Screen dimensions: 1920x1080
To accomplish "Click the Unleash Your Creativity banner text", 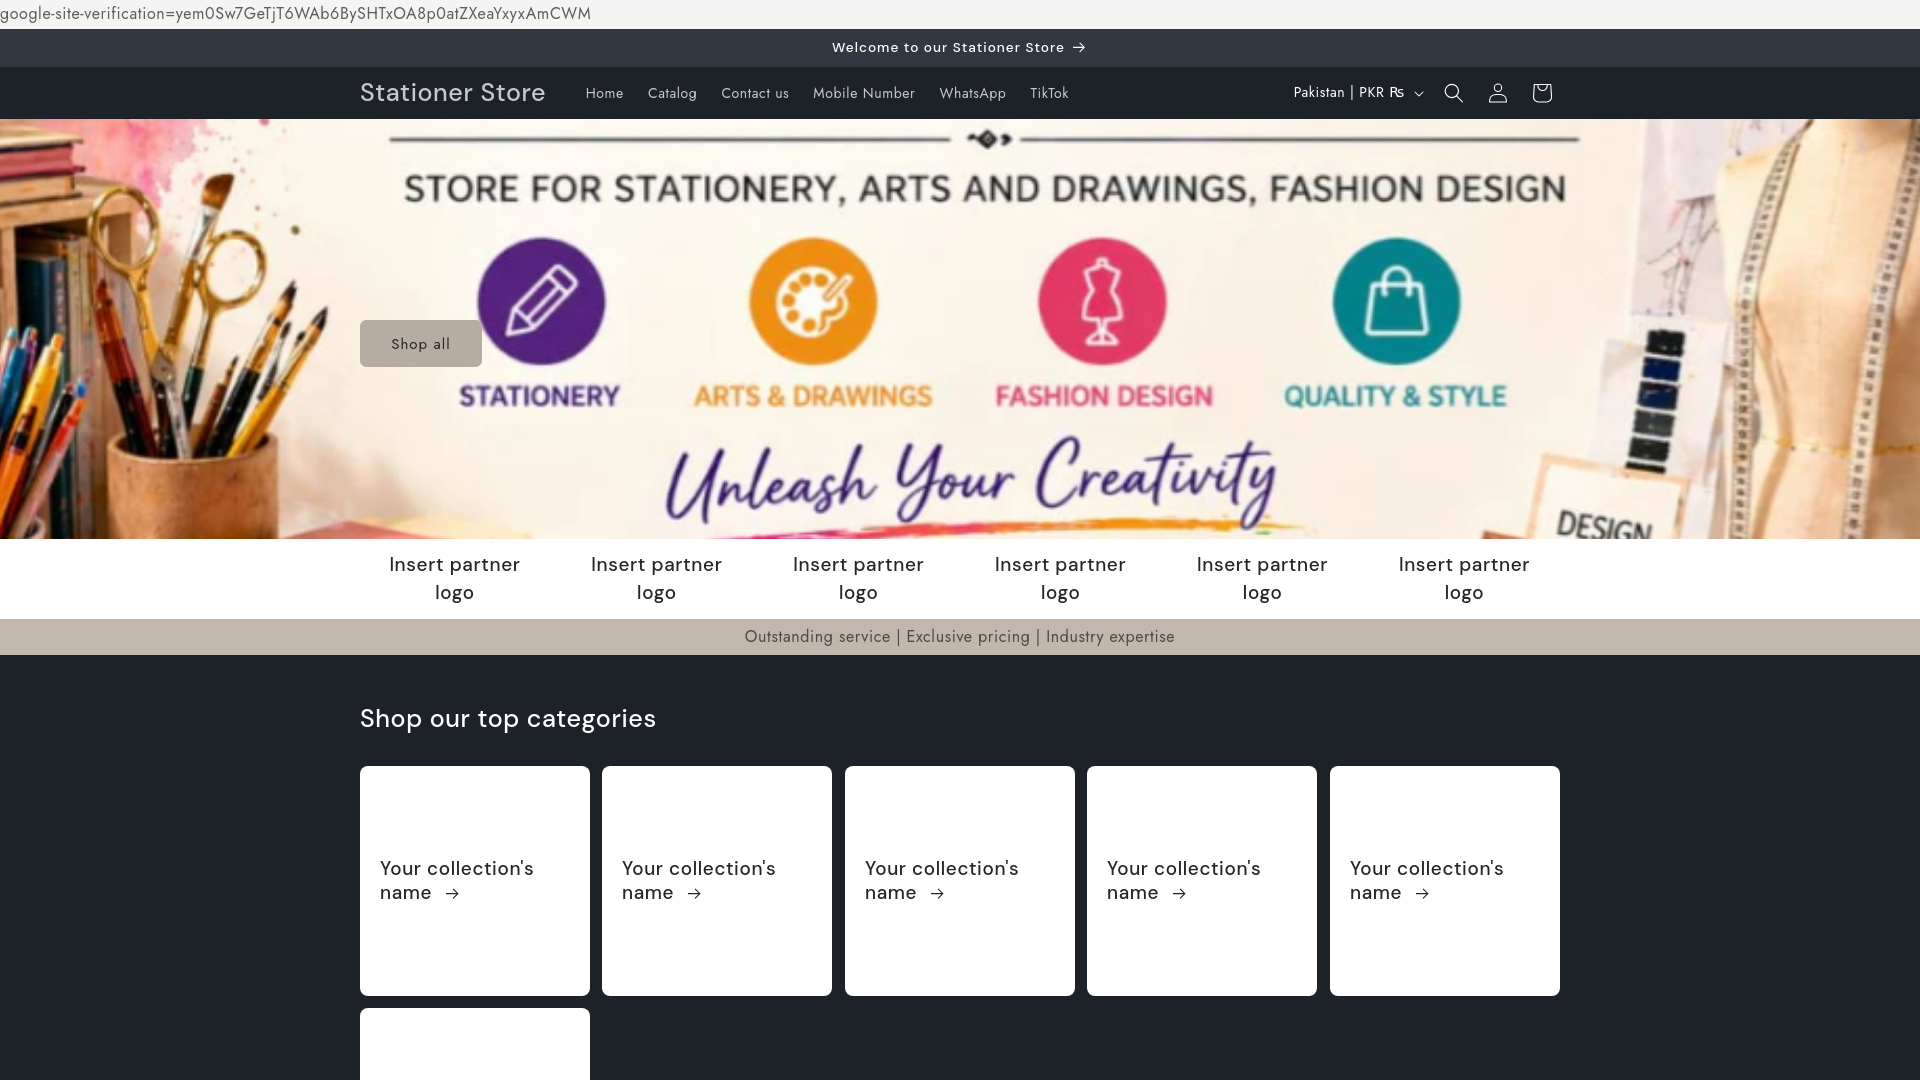I will [970, 482].
